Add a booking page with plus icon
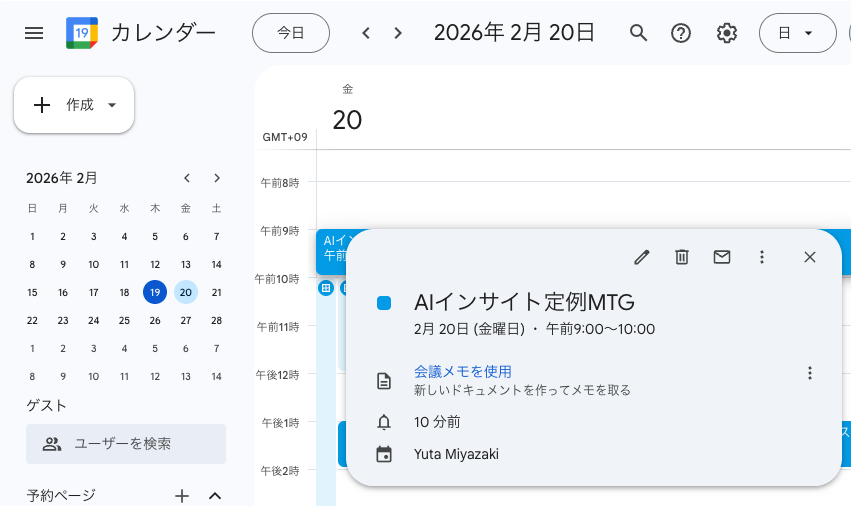This screenshot has width=851, height=506. (x=182, y=495)
